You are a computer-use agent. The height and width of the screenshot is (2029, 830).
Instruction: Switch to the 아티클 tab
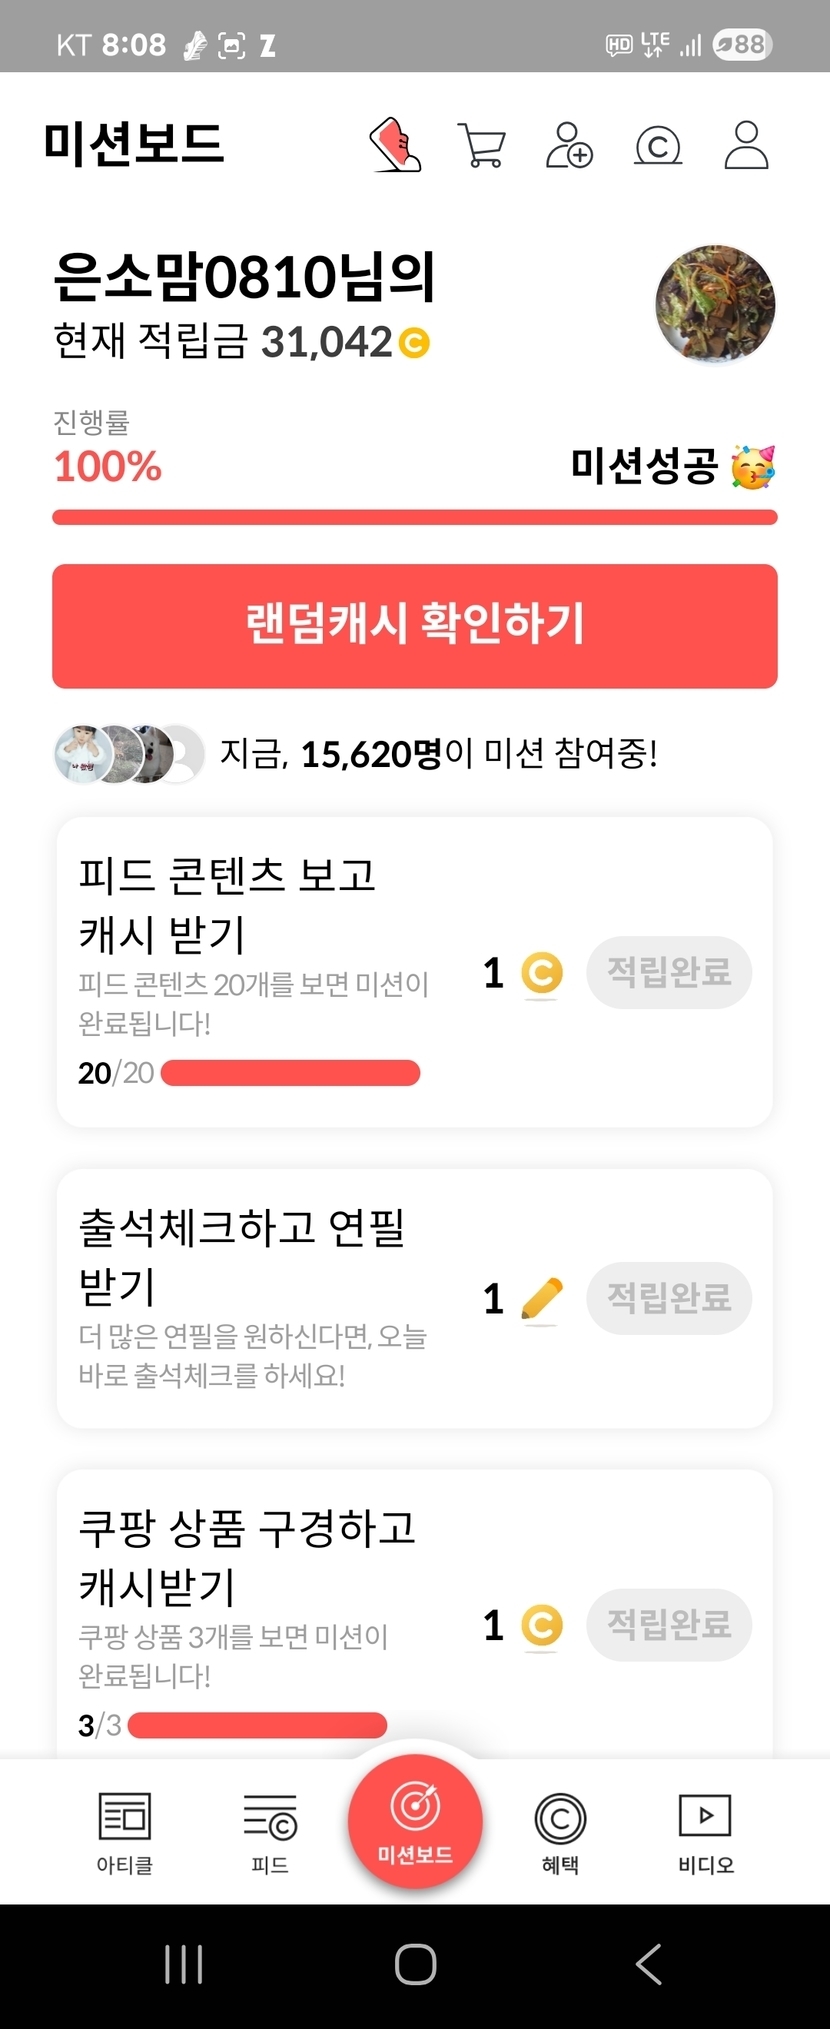tap(125, 1832)
